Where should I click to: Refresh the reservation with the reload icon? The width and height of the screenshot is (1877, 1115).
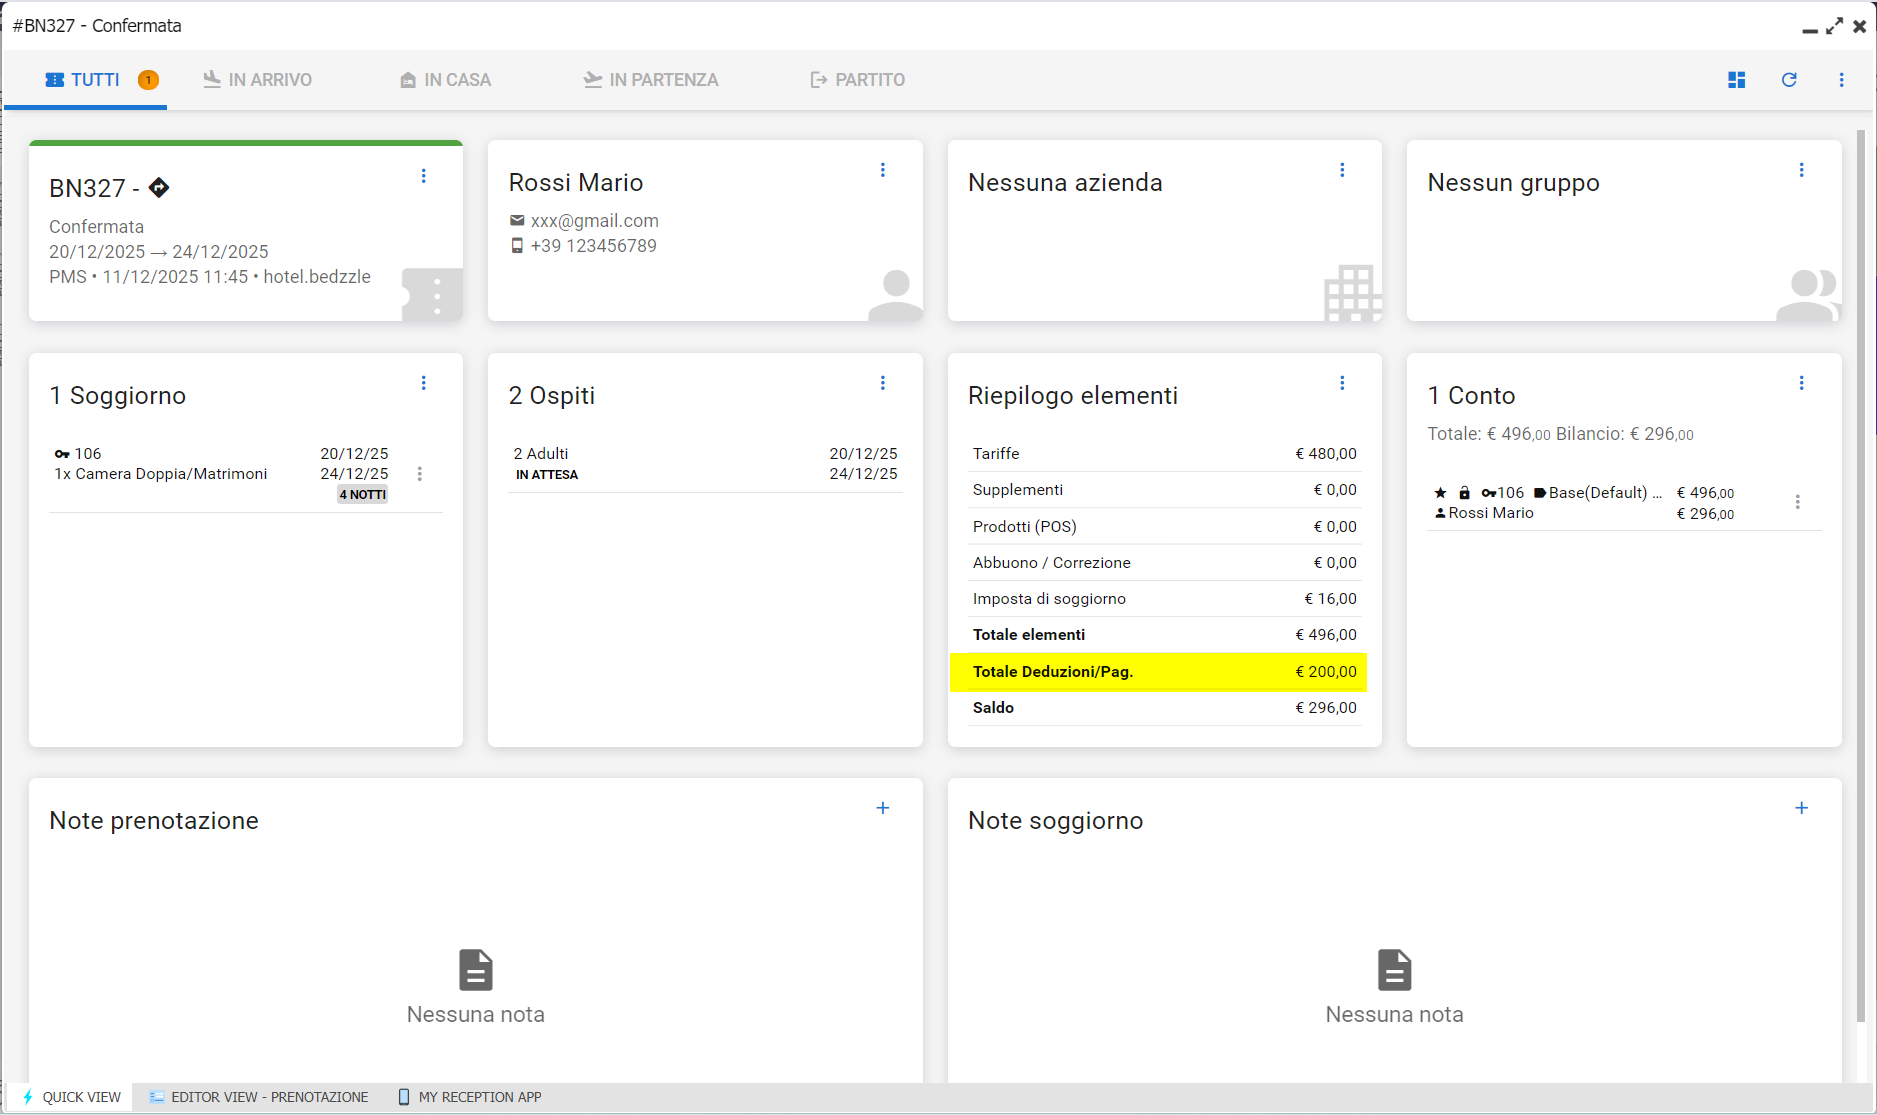click(1789, 80)
